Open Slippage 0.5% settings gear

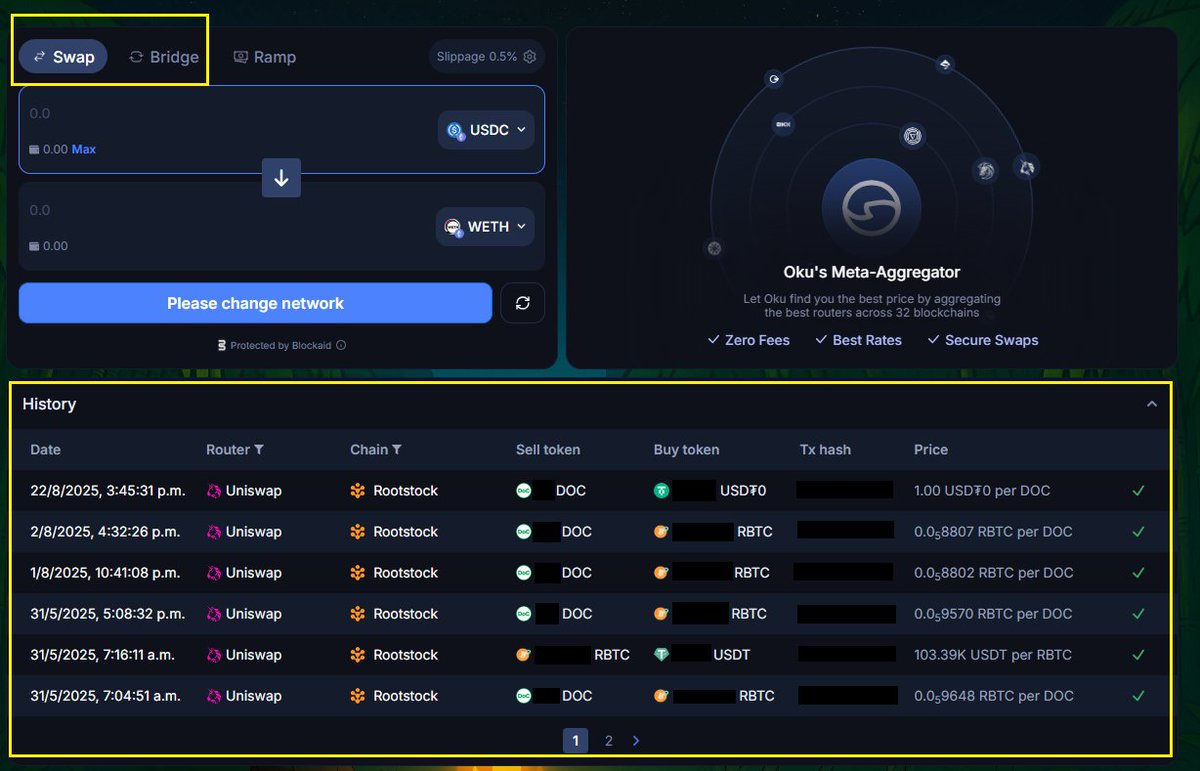click(530, 57)
